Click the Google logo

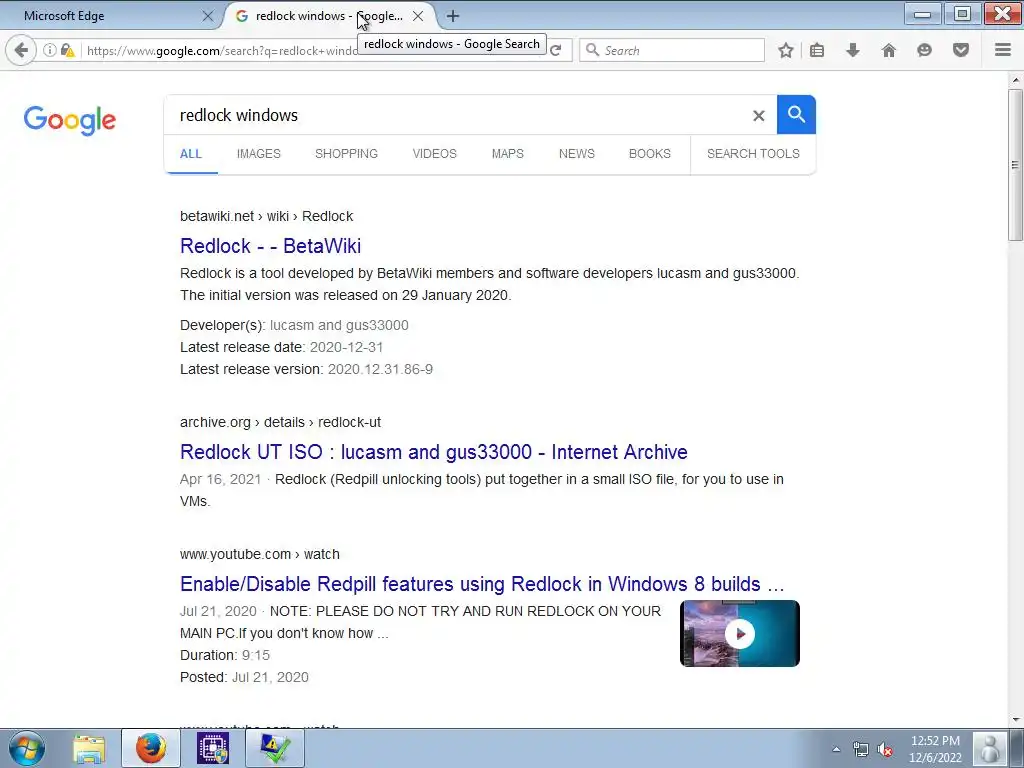pos(70,120)
